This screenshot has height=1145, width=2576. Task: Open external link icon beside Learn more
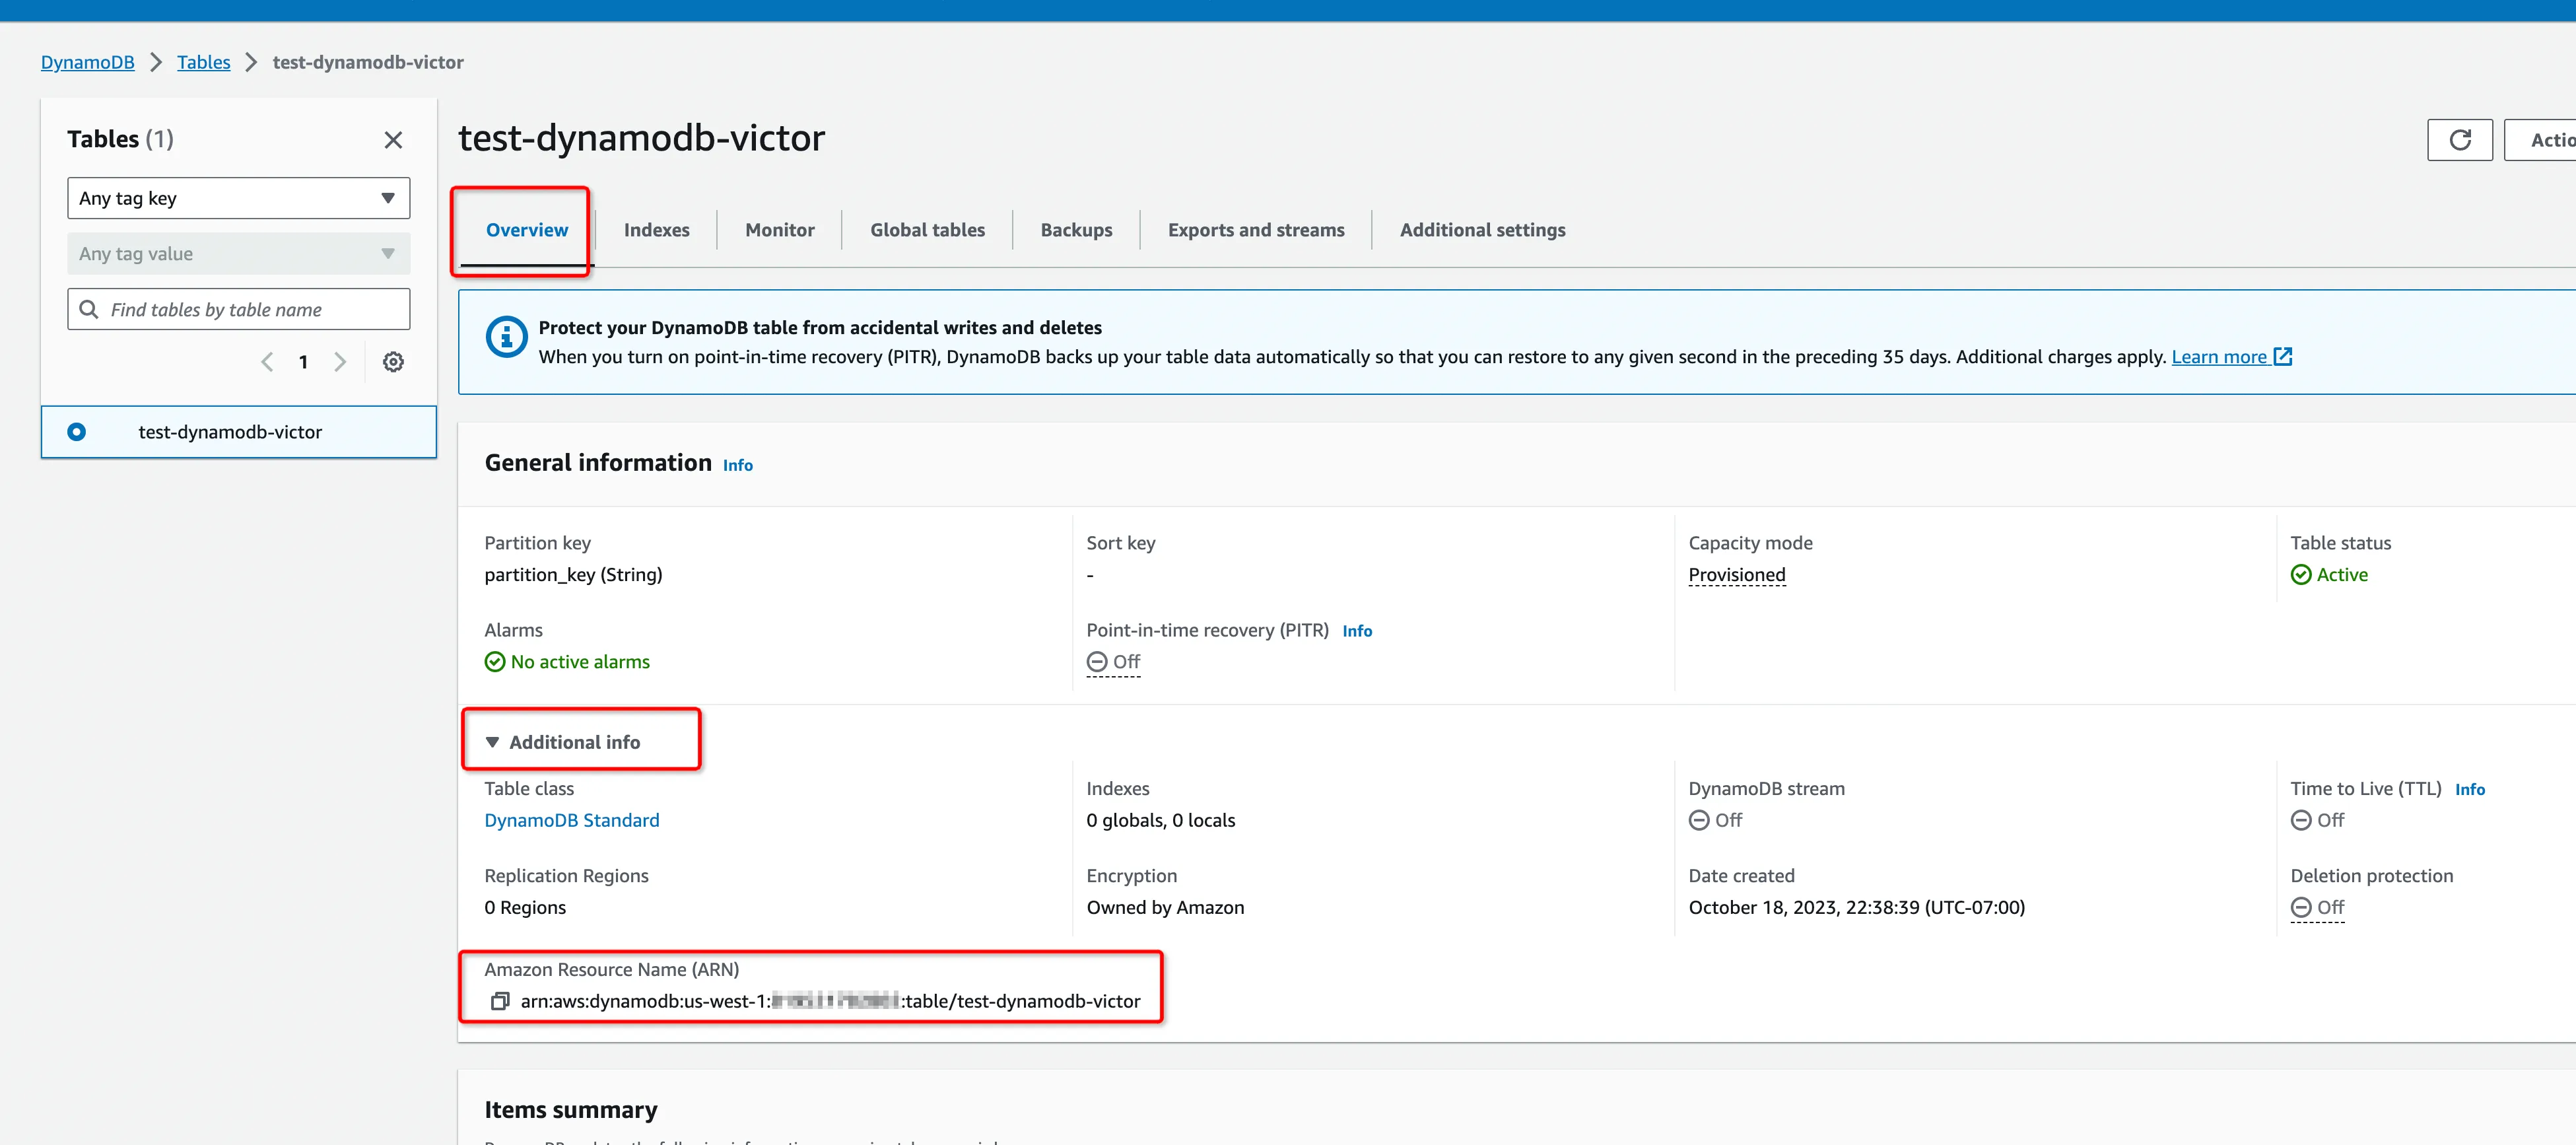(2283, 357)
